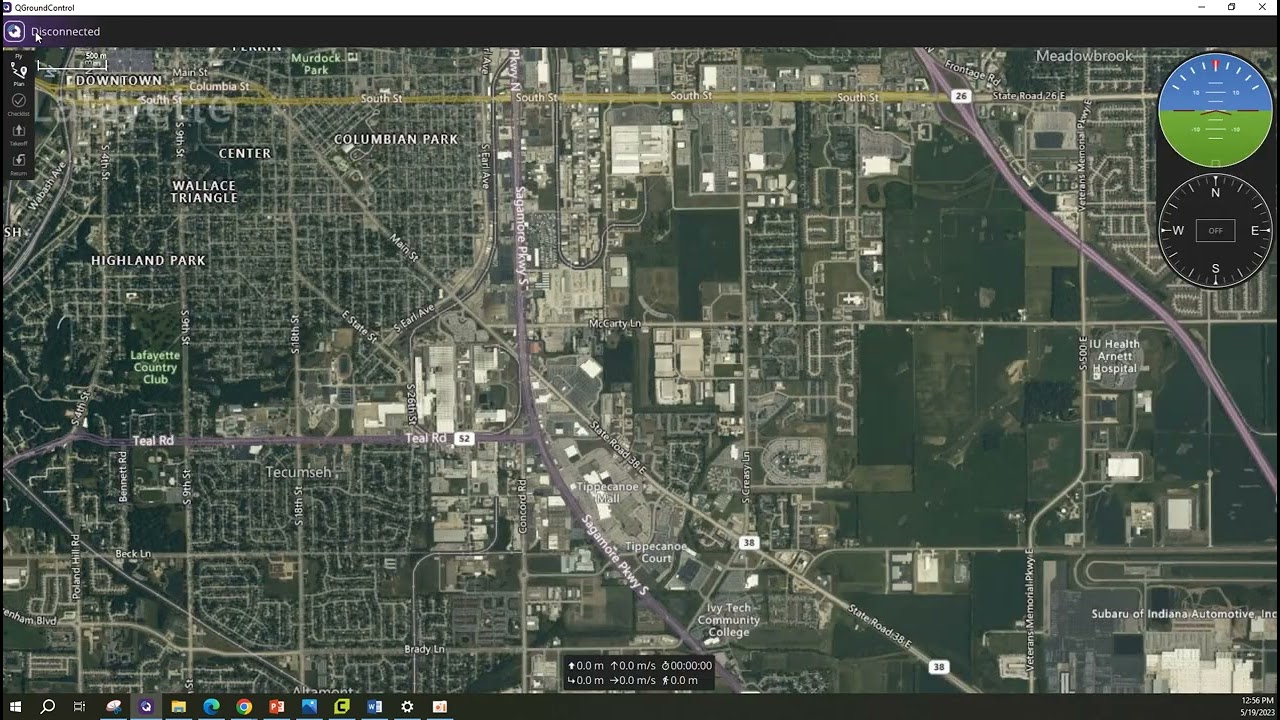Viewport: 1280px width, 720px height.
Task: Click the 500 m map scale bar
Action: [x=72, y=63]
